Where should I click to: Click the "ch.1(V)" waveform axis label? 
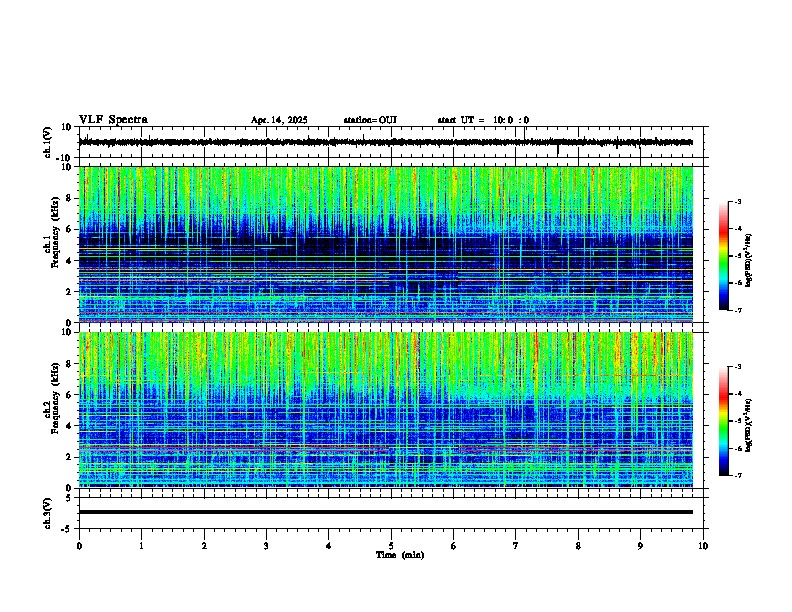tap(48, 142)
